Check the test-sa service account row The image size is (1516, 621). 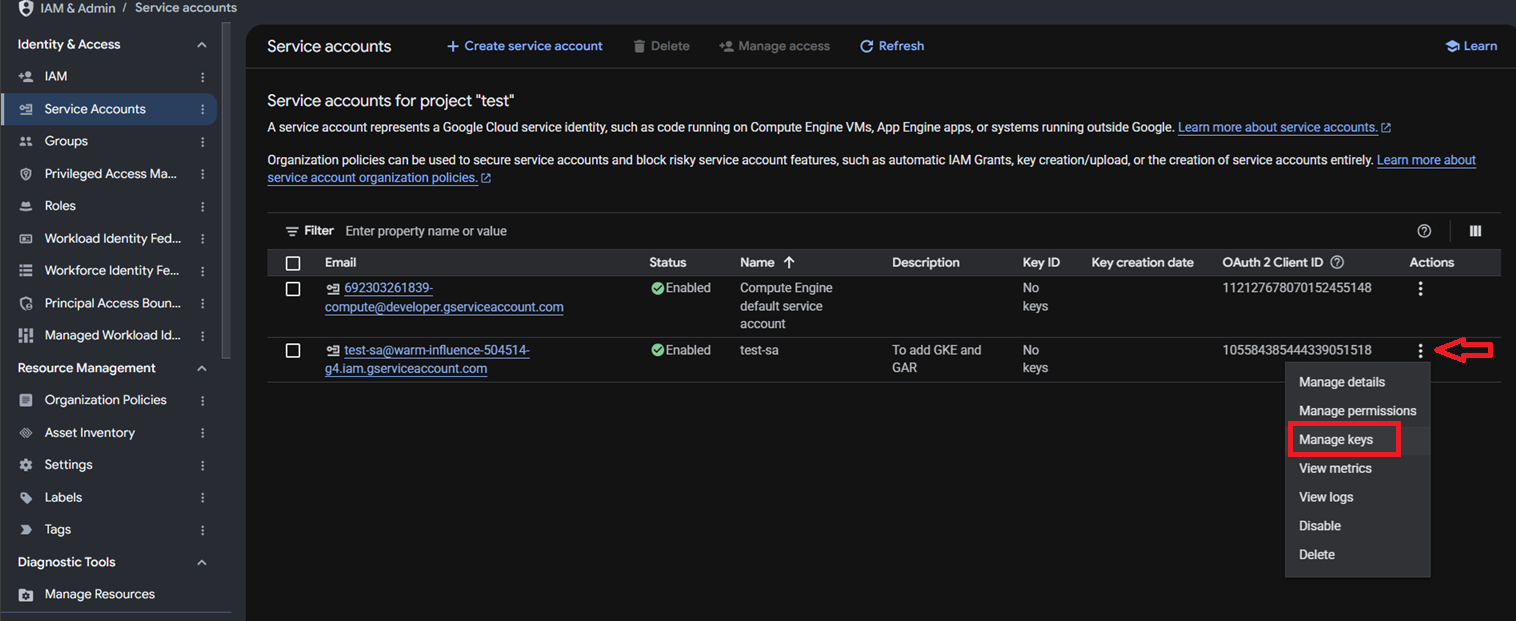[293, 351]
